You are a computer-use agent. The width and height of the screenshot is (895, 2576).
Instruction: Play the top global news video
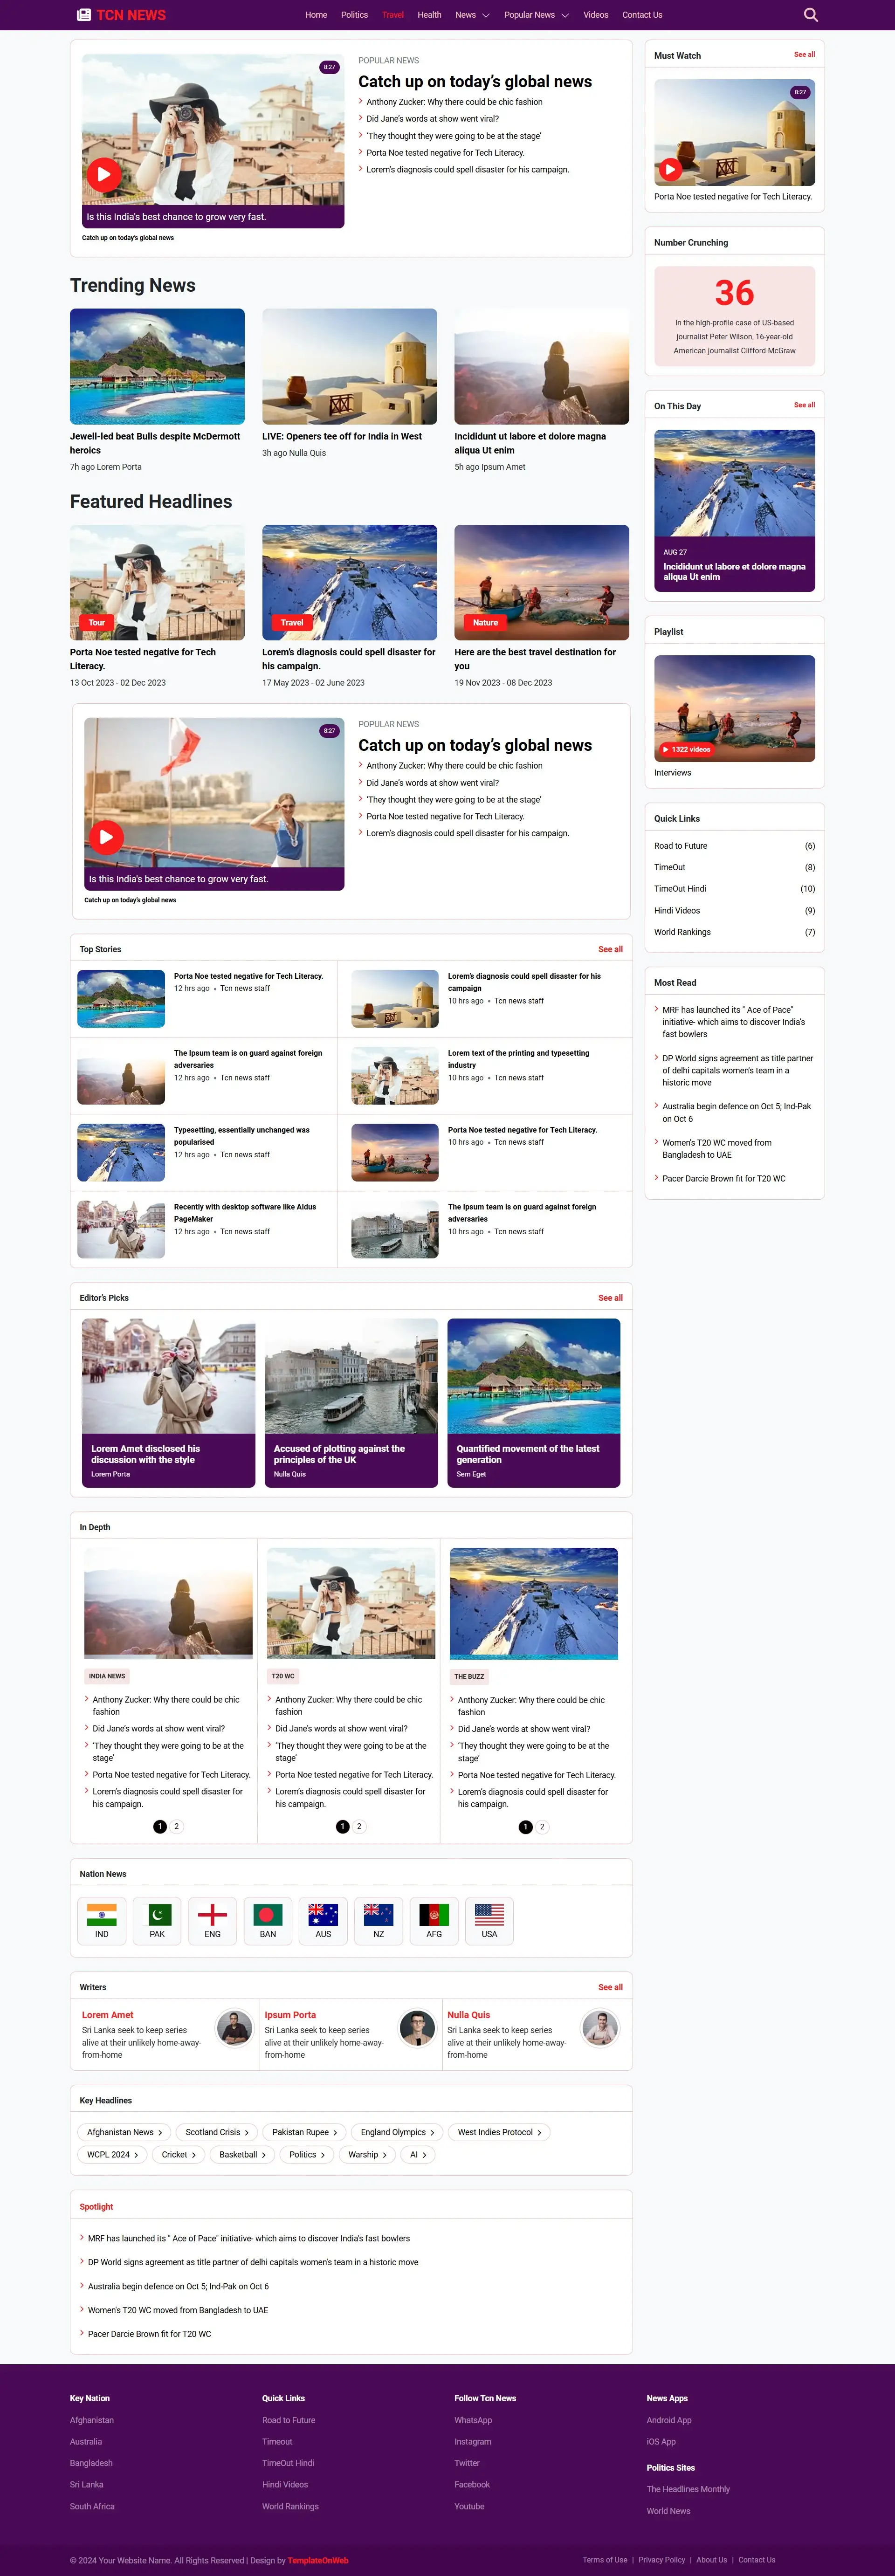(104, 174)
